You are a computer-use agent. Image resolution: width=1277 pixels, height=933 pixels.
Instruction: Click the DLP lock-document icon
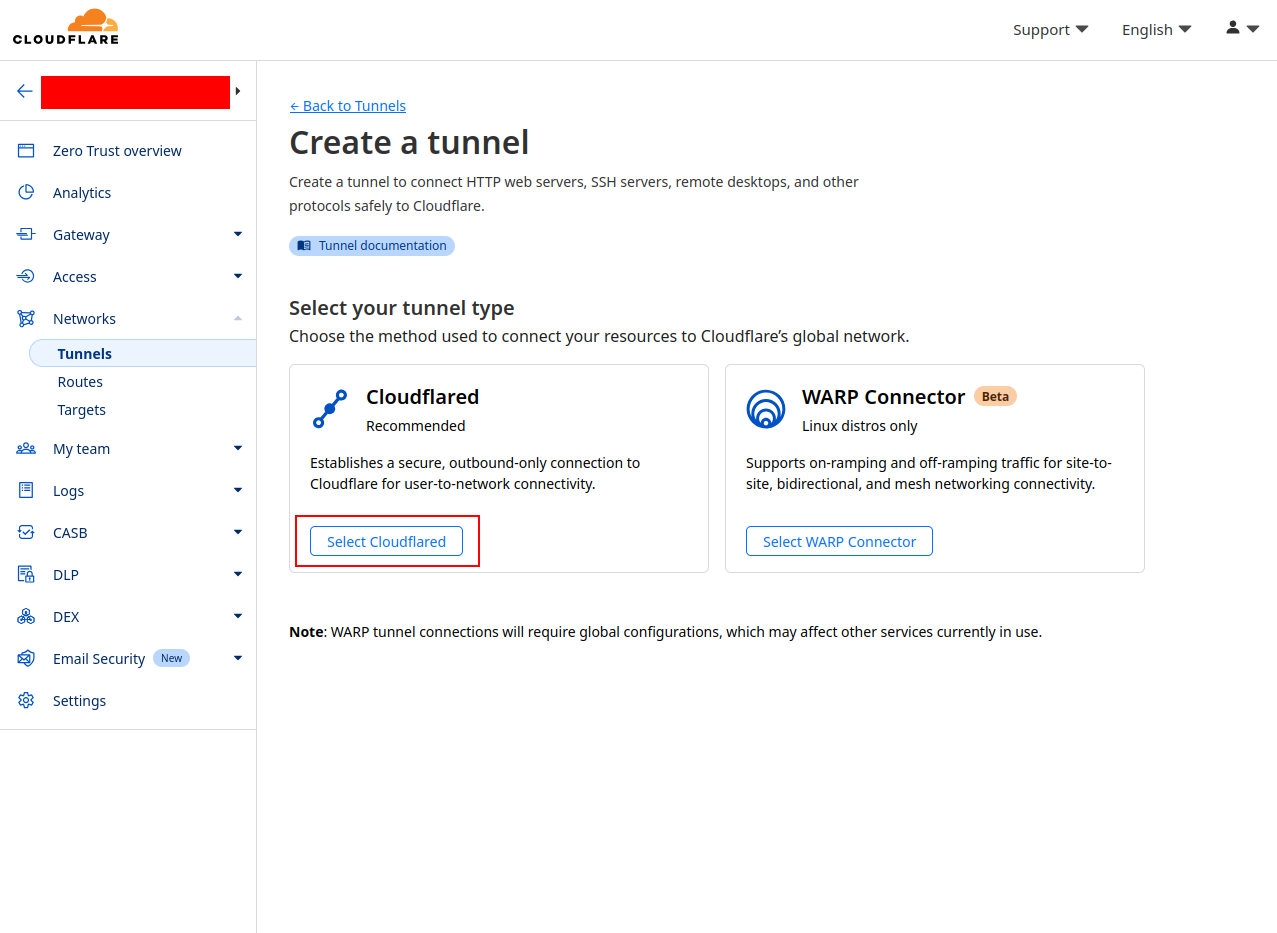click(x=26, y=575)
